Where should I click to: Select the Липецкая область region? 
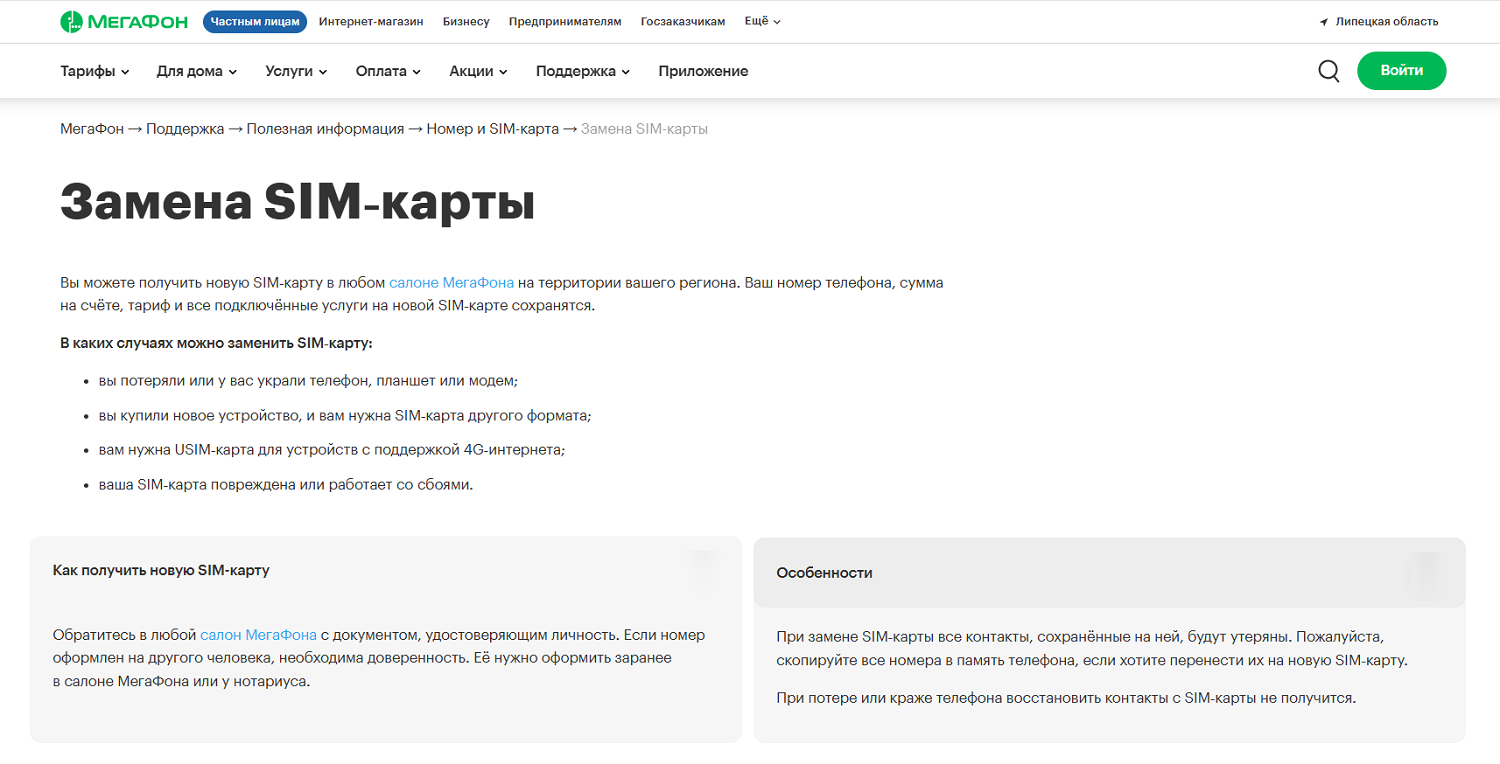1379,21
